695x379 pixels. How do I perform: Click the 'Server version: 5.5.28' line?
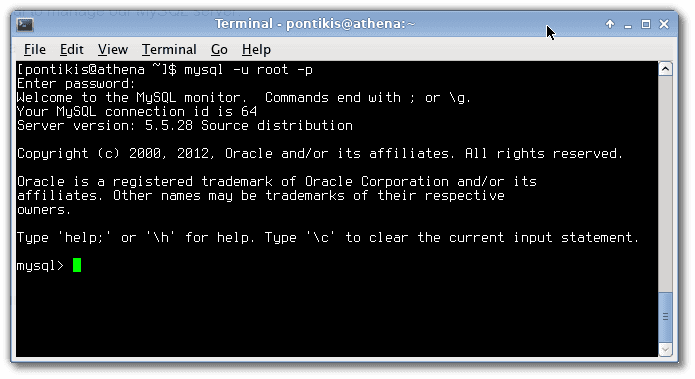point(105,125)
